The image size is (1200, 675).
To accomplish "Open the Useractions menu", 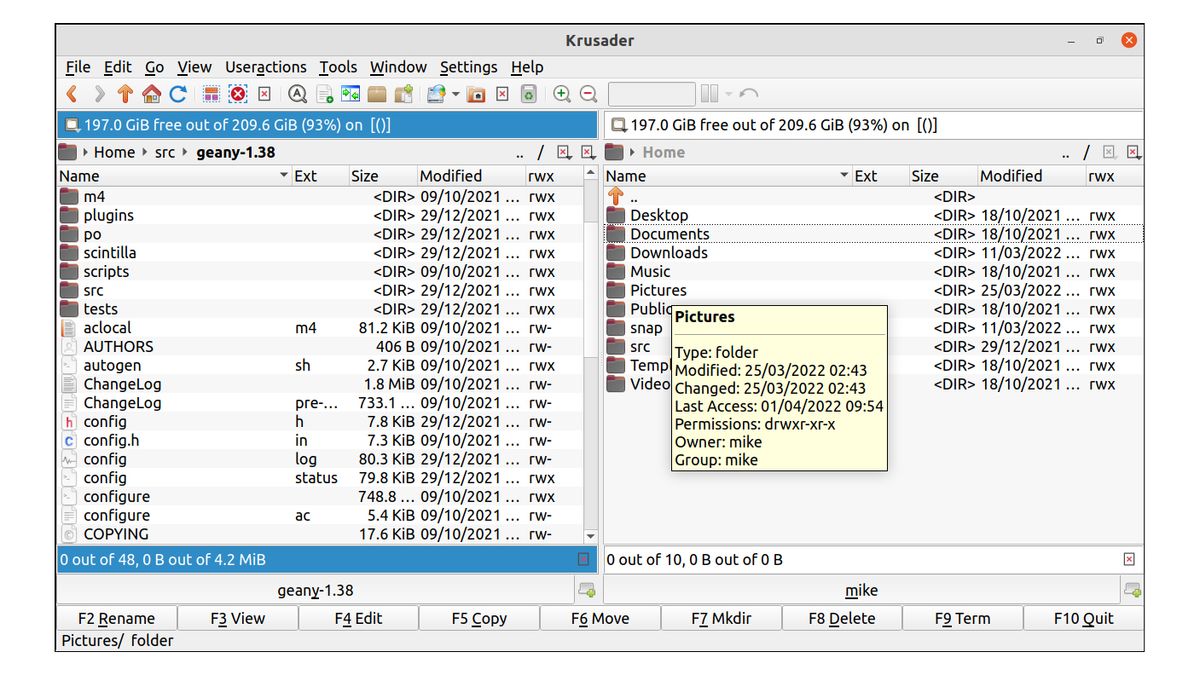I will 265,67.
